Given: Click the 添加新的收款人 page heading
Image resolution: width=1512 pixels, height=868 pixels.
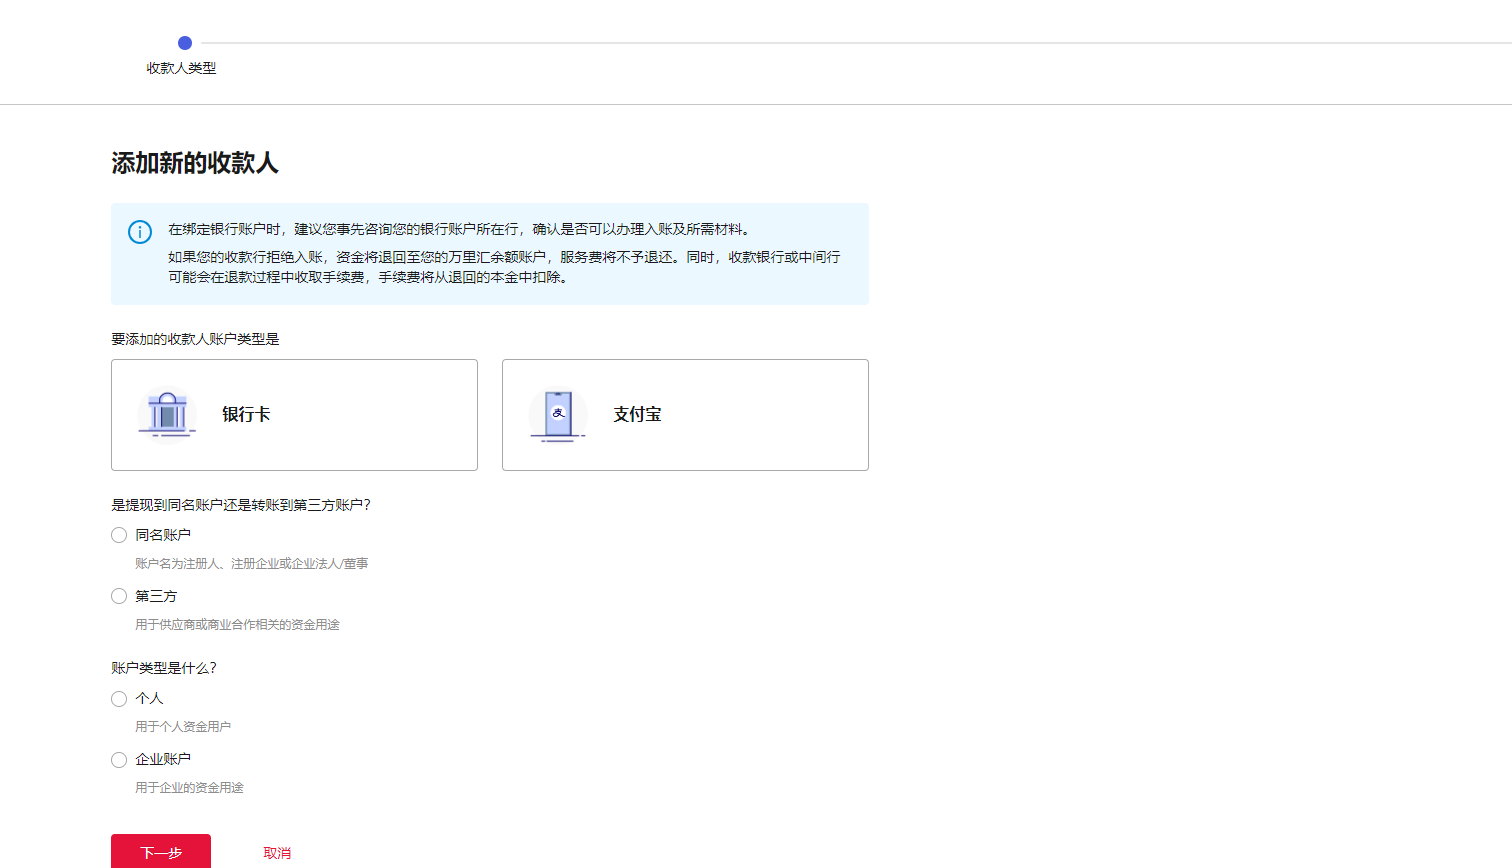Looking at the screenshot, I should [x=196, y=163].
